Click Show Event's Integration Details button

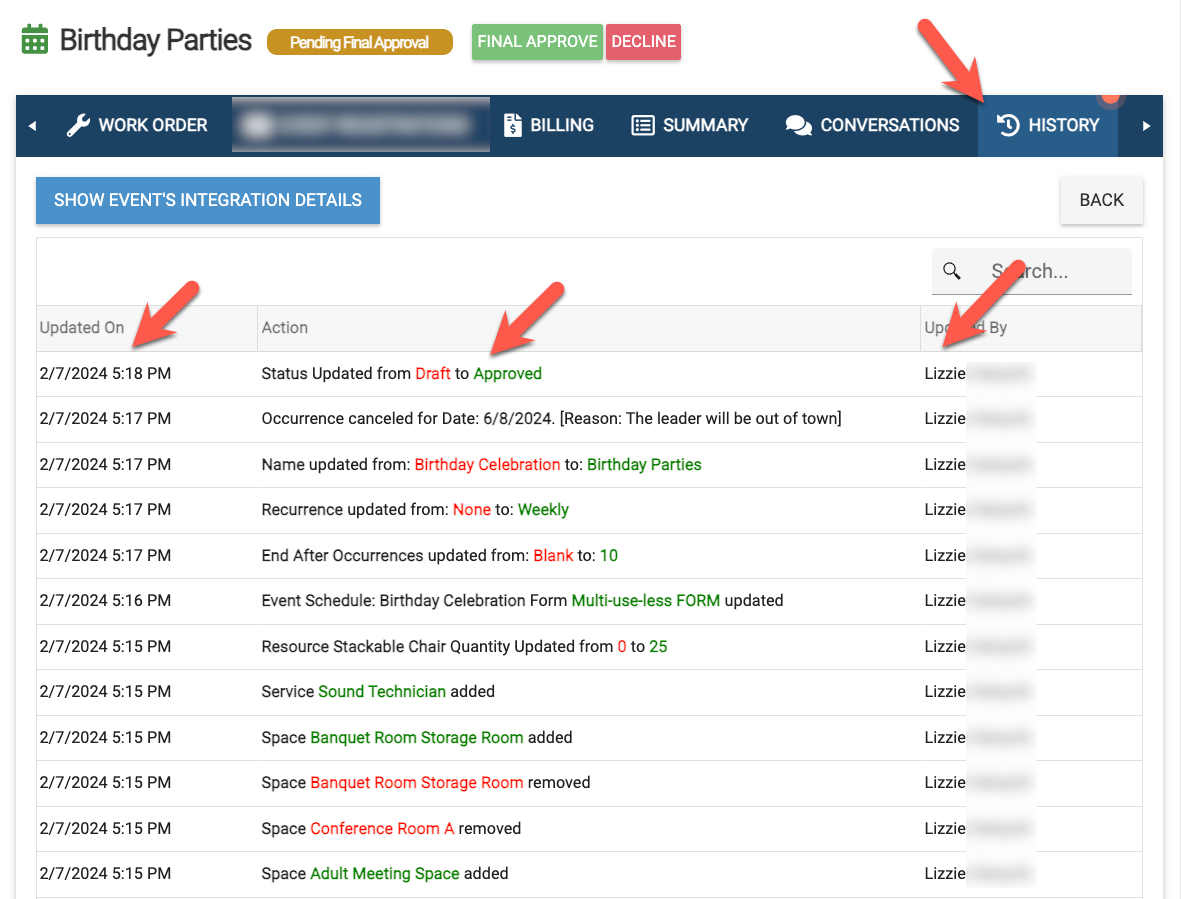click(x=208, y=200)
